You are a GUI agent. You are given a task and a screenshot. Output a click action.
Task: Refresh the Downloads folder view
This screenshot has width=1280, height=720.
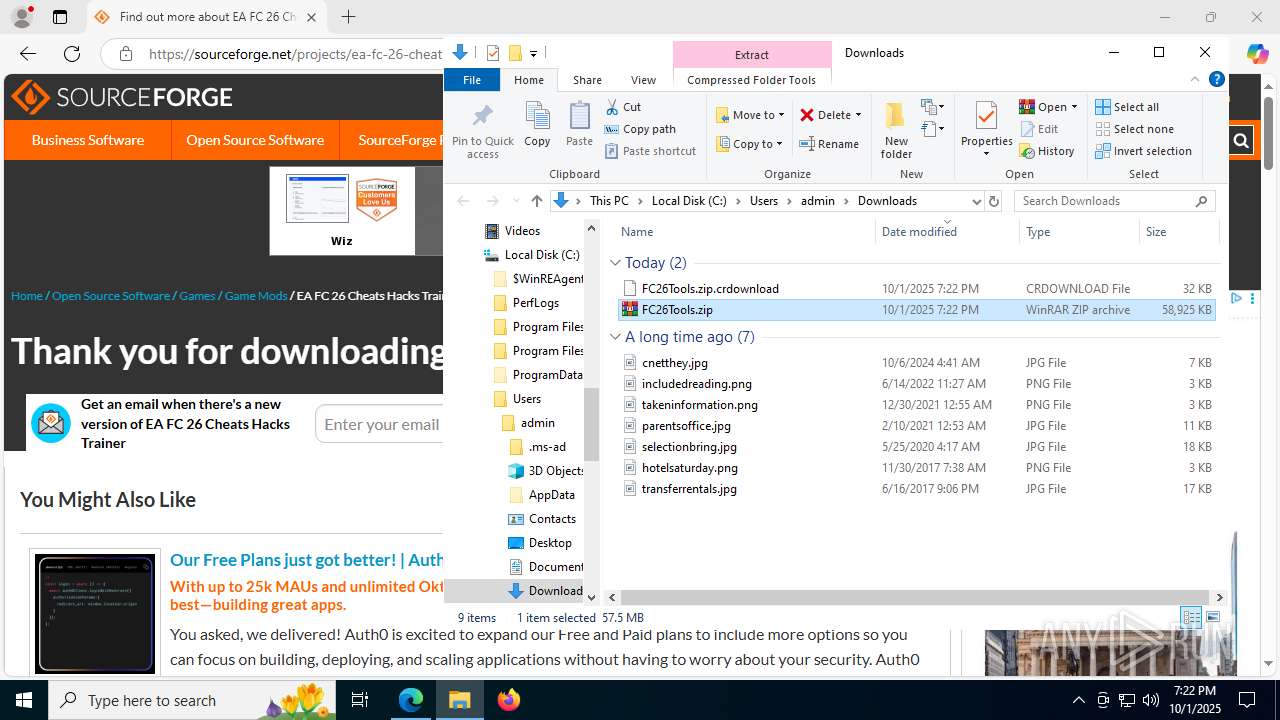click(x=994, y=201)
